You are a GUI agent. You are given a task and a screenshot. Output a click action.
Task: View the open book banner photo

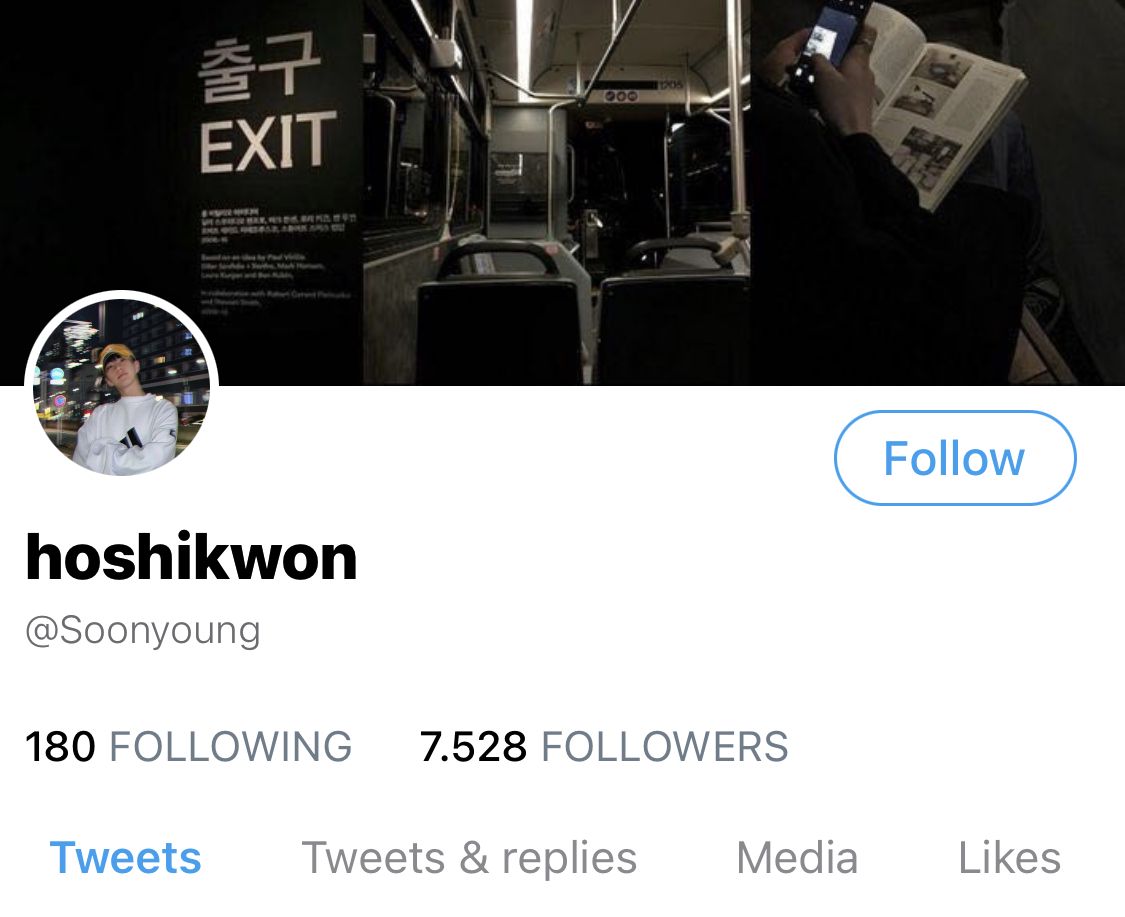[x=938, y=192]
